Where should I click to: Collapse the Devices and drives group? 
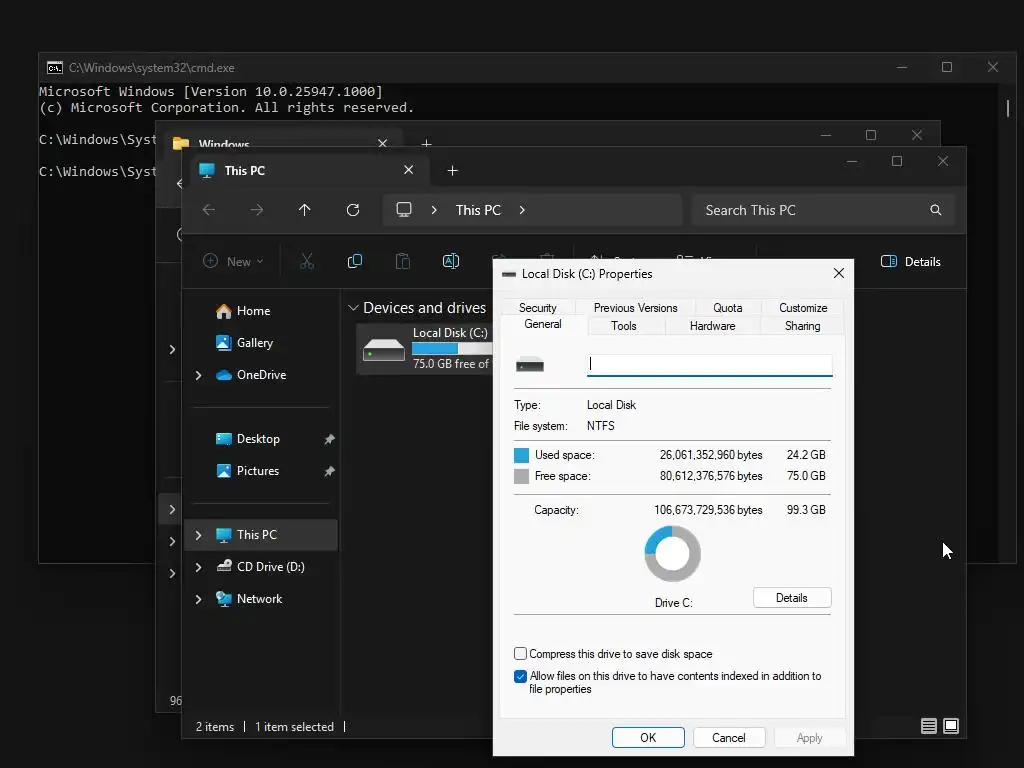pos(353,308)
